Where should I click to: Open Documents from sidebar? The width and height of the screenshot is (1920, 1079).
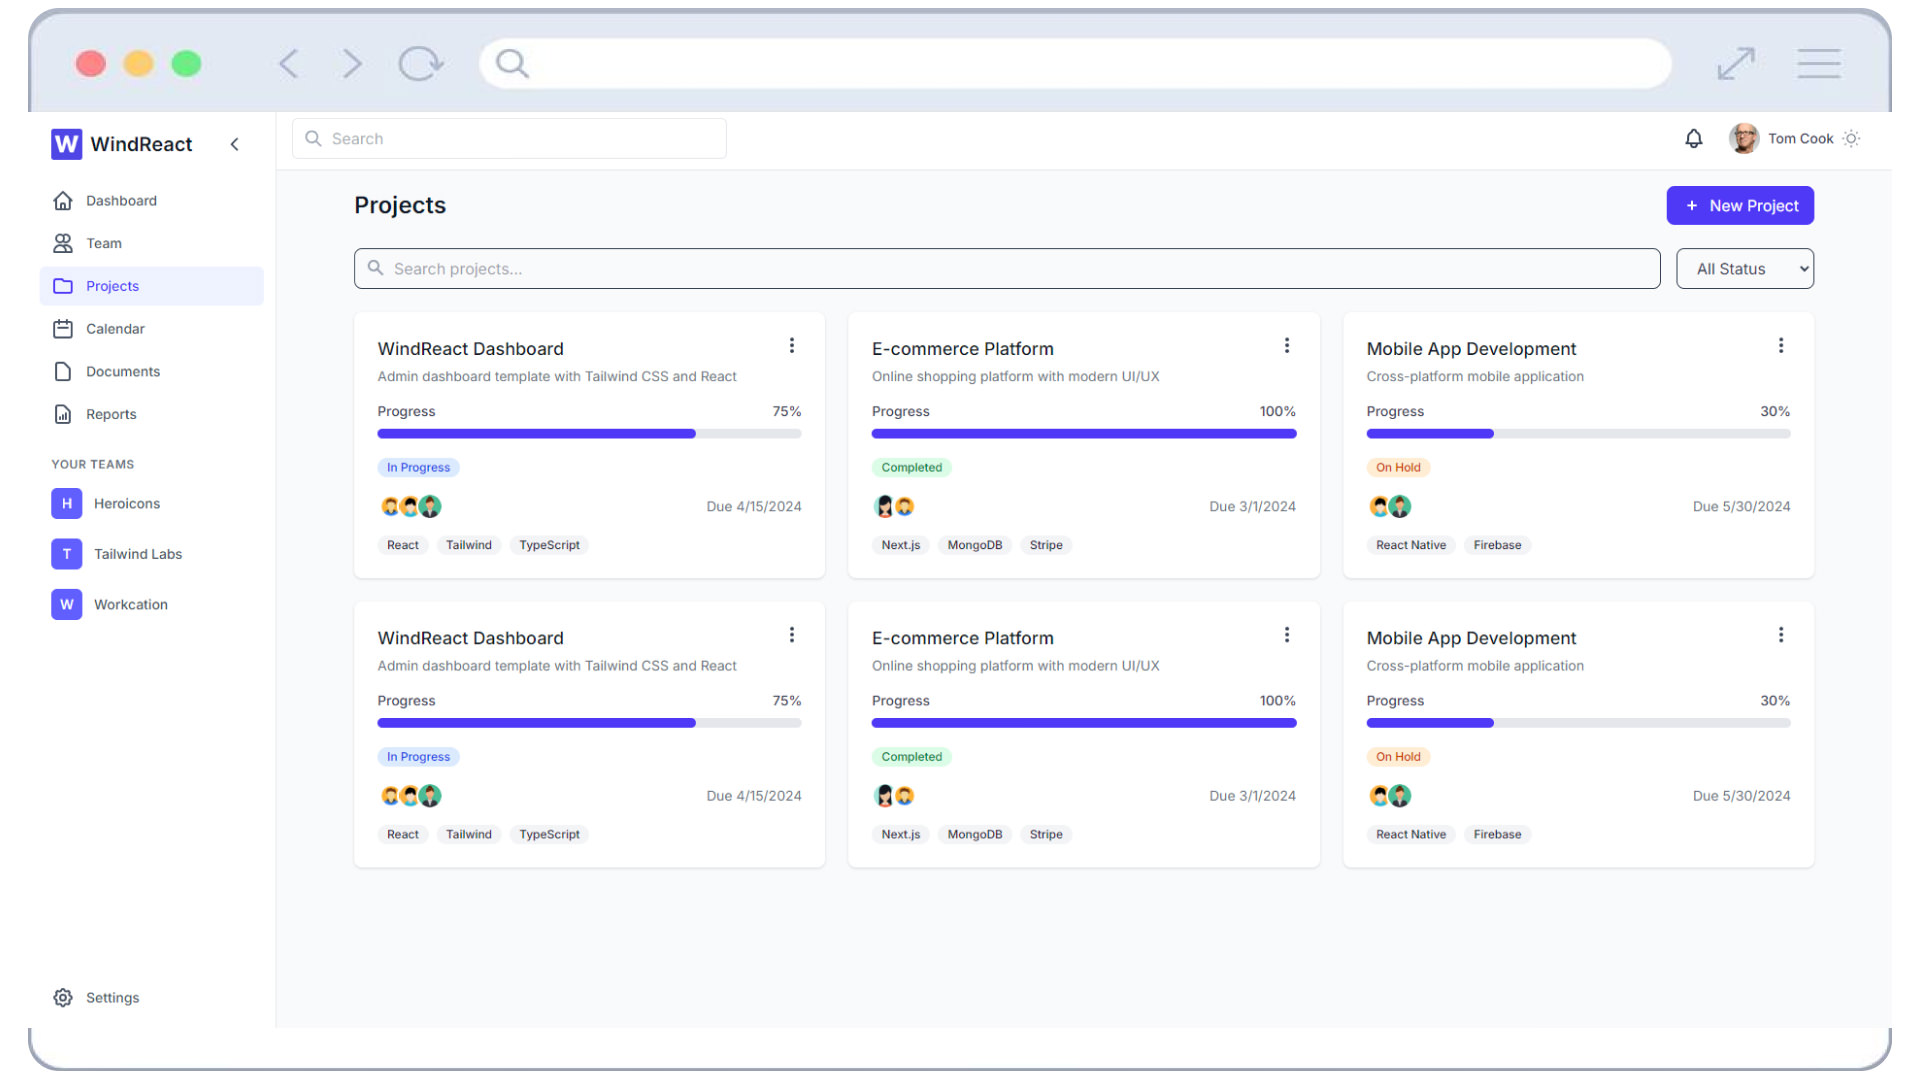coord(151,371)
